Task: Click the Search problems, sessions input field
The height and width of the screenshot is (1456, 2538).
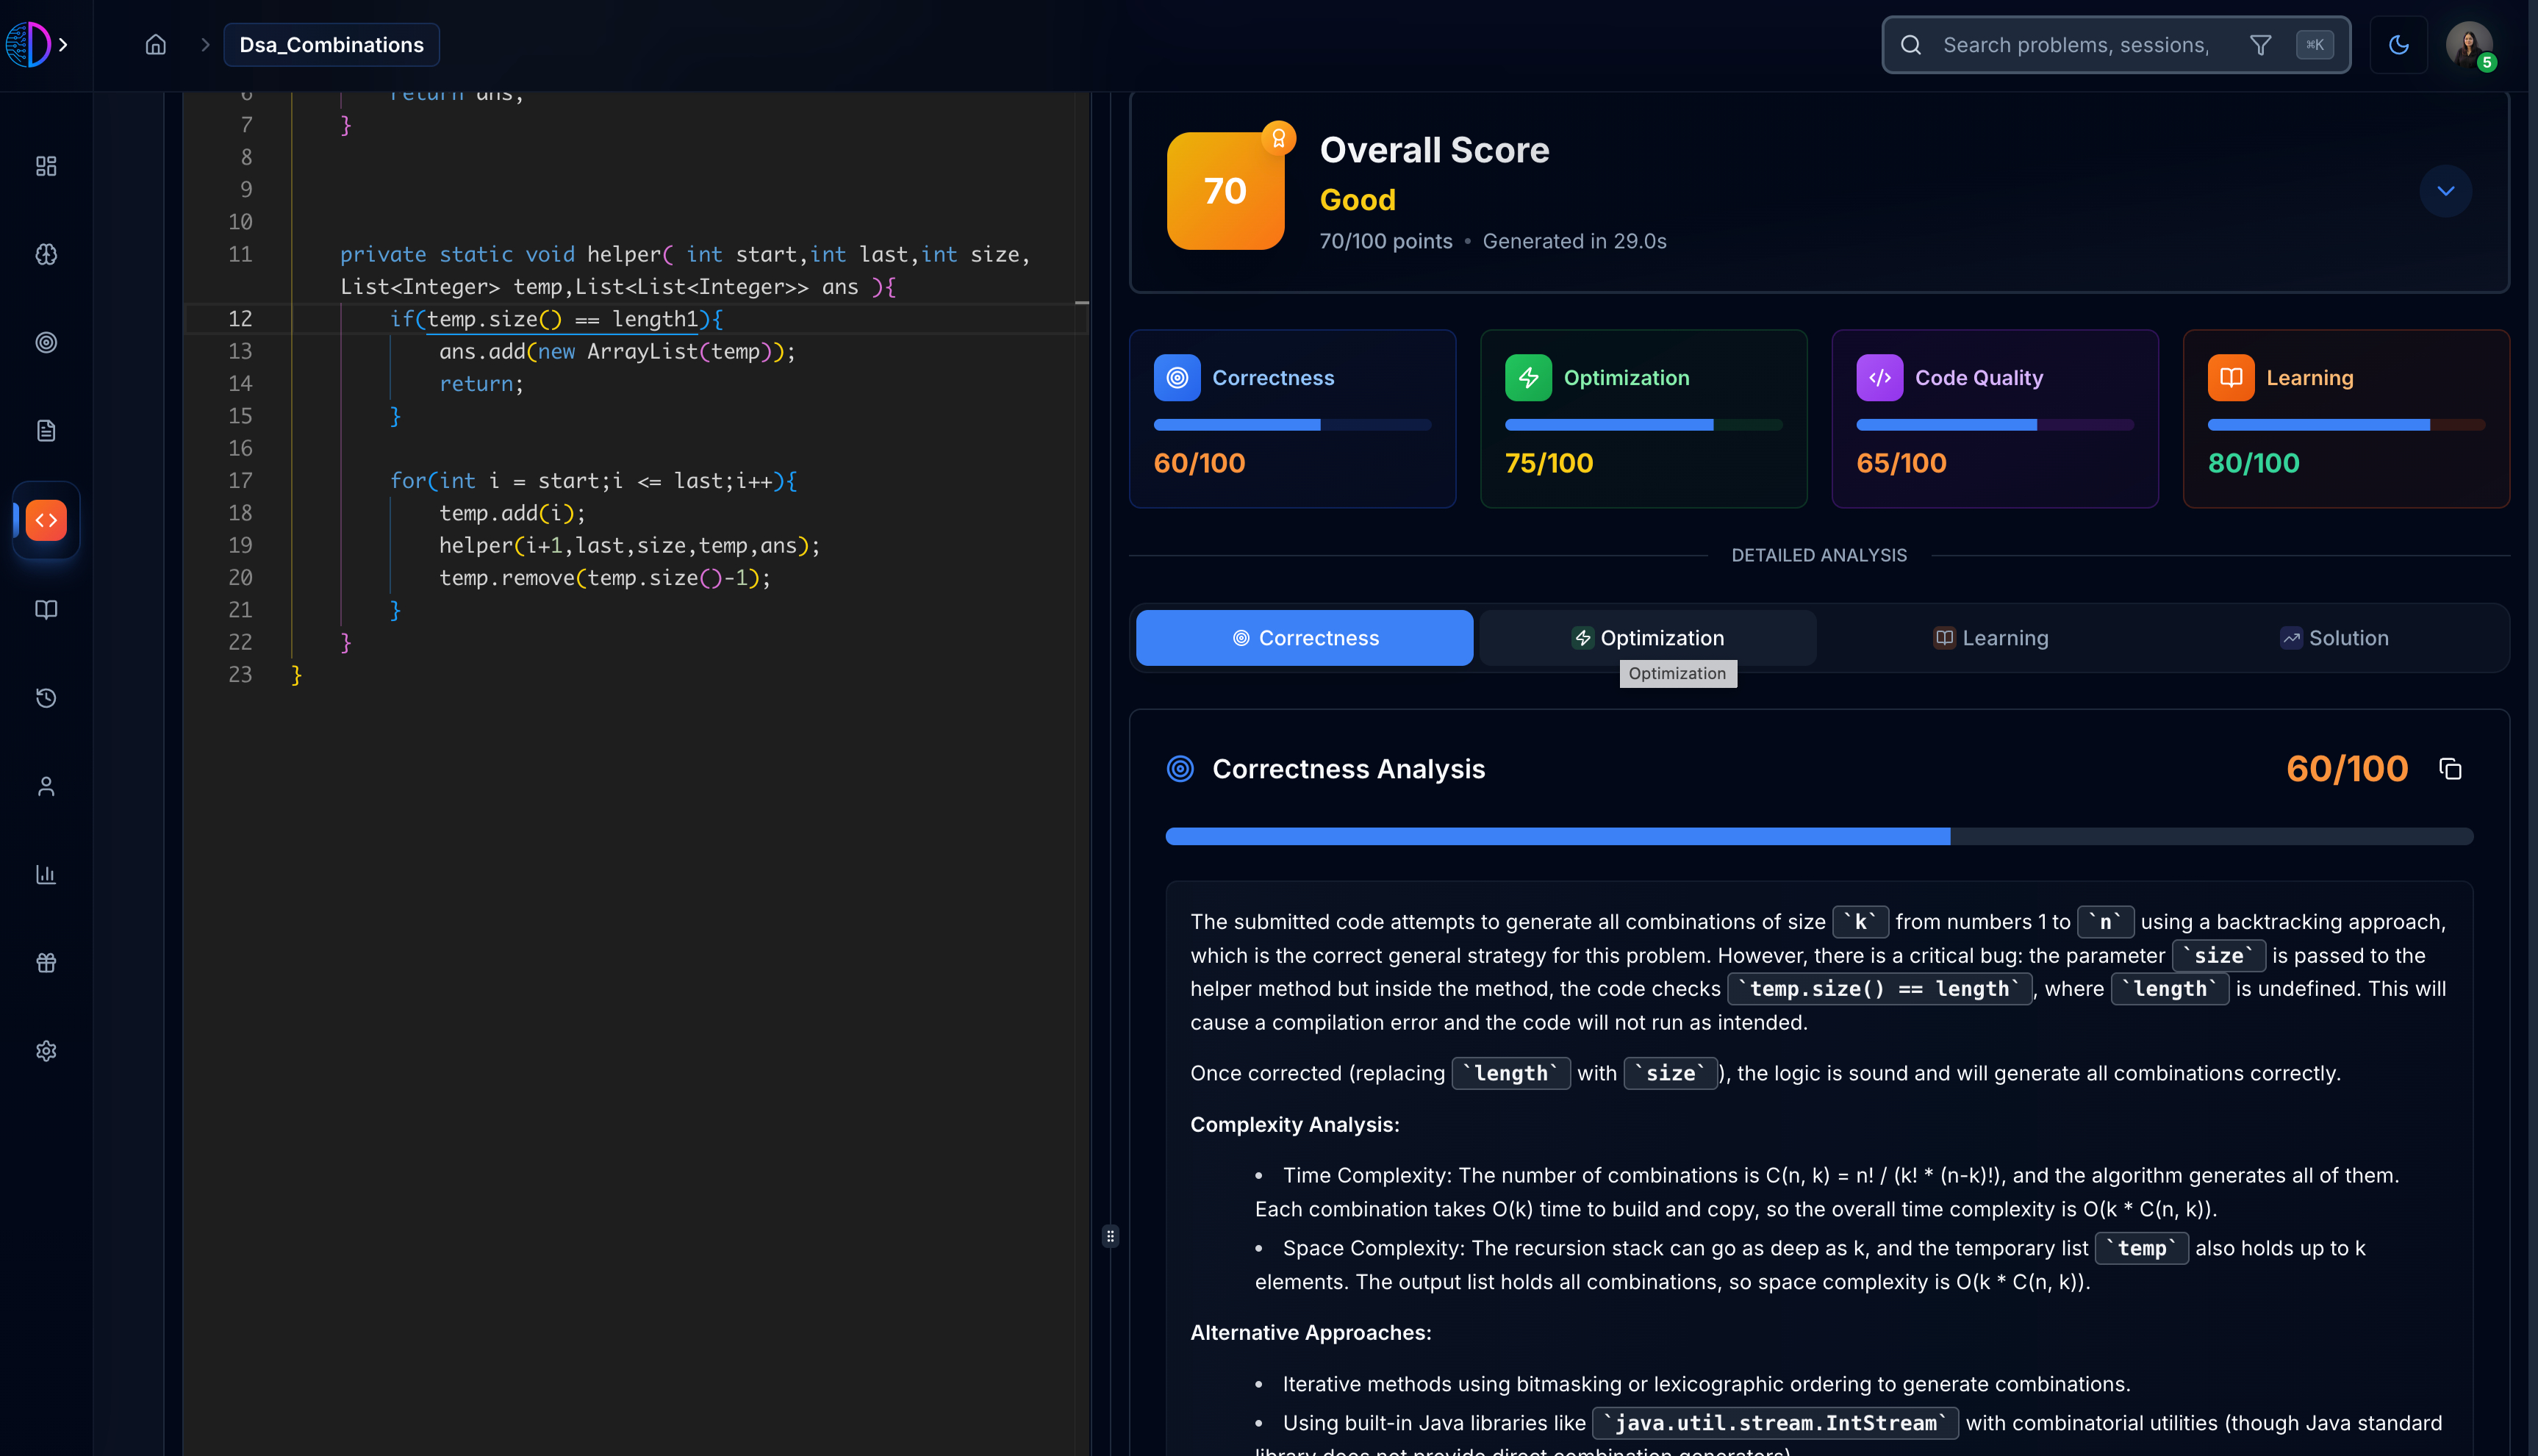Action: [2075, 45]
